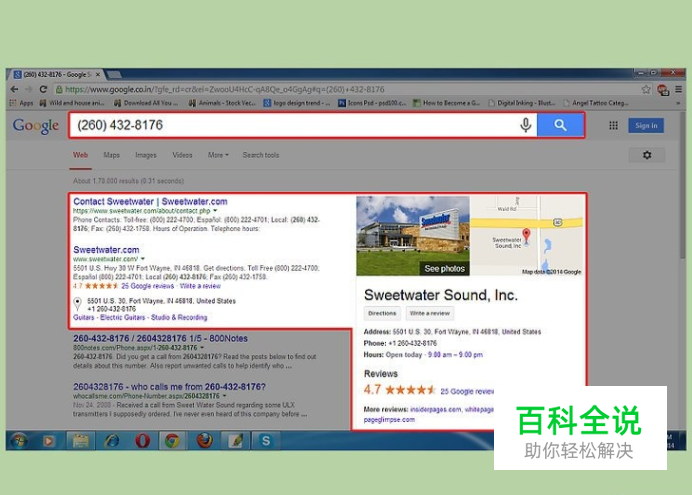692x495 pixels.
Task: Click the blue search magnifier button
Action: pos(560,125)
